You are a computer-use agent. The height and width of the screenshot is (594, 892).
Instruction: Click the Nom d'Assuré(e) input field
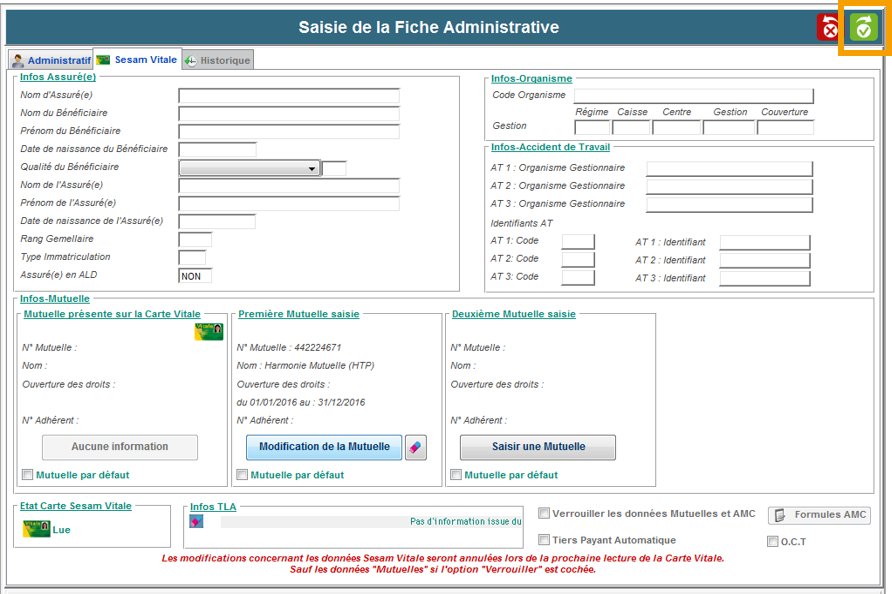pos(288,96)
